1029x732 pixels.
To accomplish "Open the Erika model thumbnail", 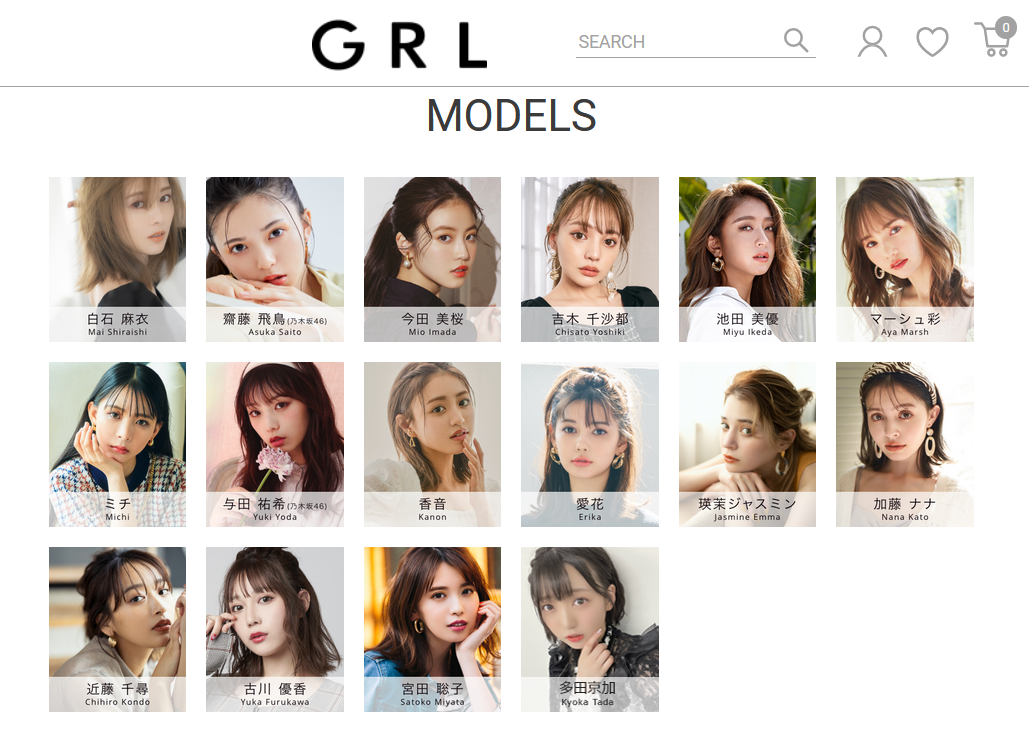I will tap(590, 444).
